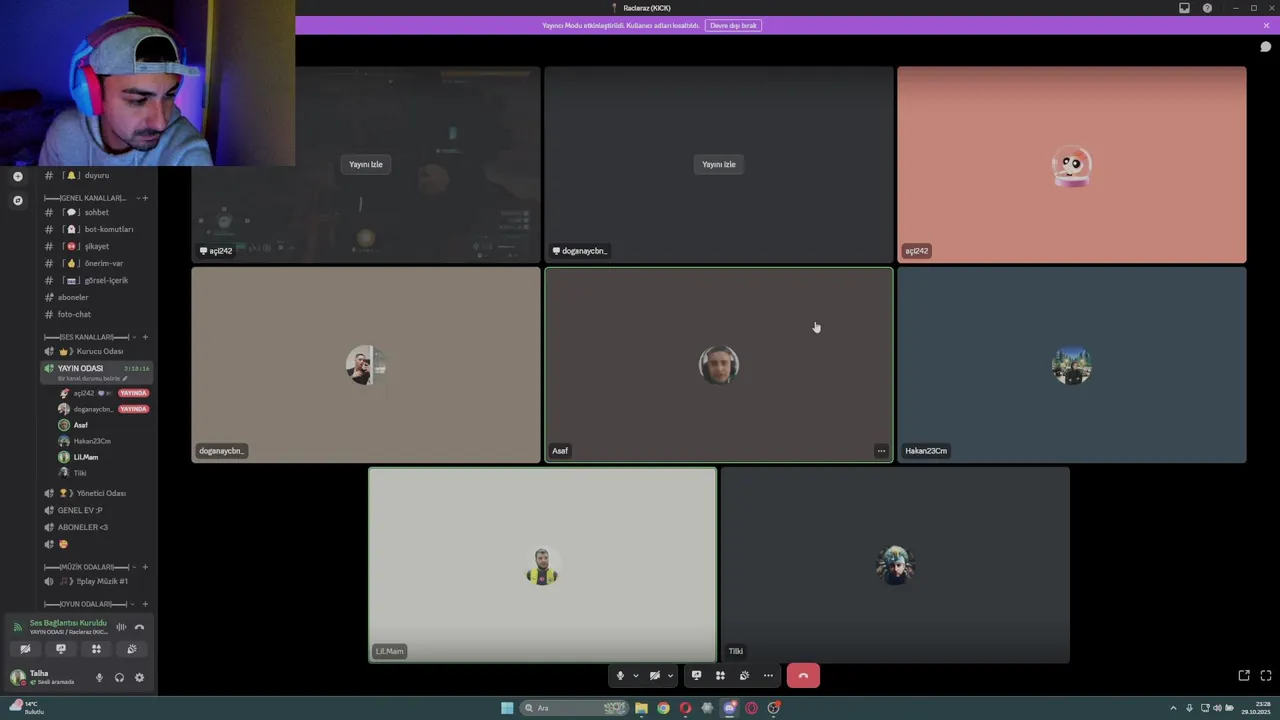Mute microphone in user panel

99,677
